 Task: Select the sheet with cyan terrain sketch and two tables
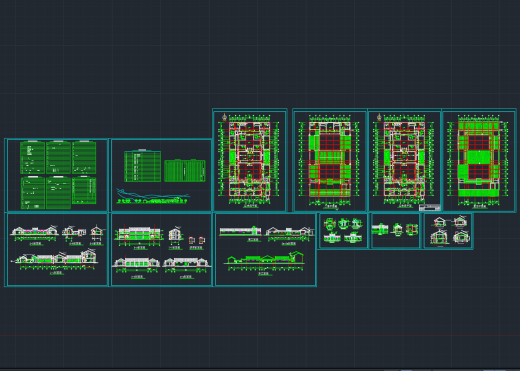point(161,175)
